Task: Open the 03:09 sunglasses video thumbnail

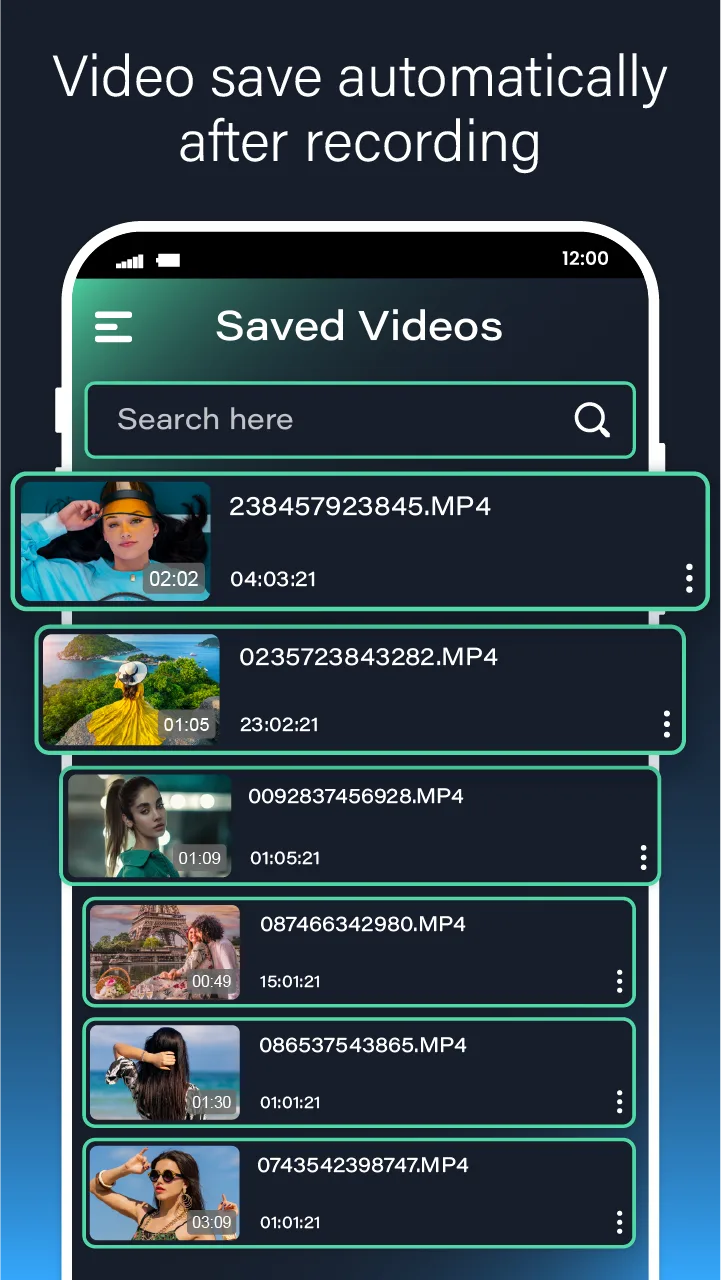Action: 165,1193
